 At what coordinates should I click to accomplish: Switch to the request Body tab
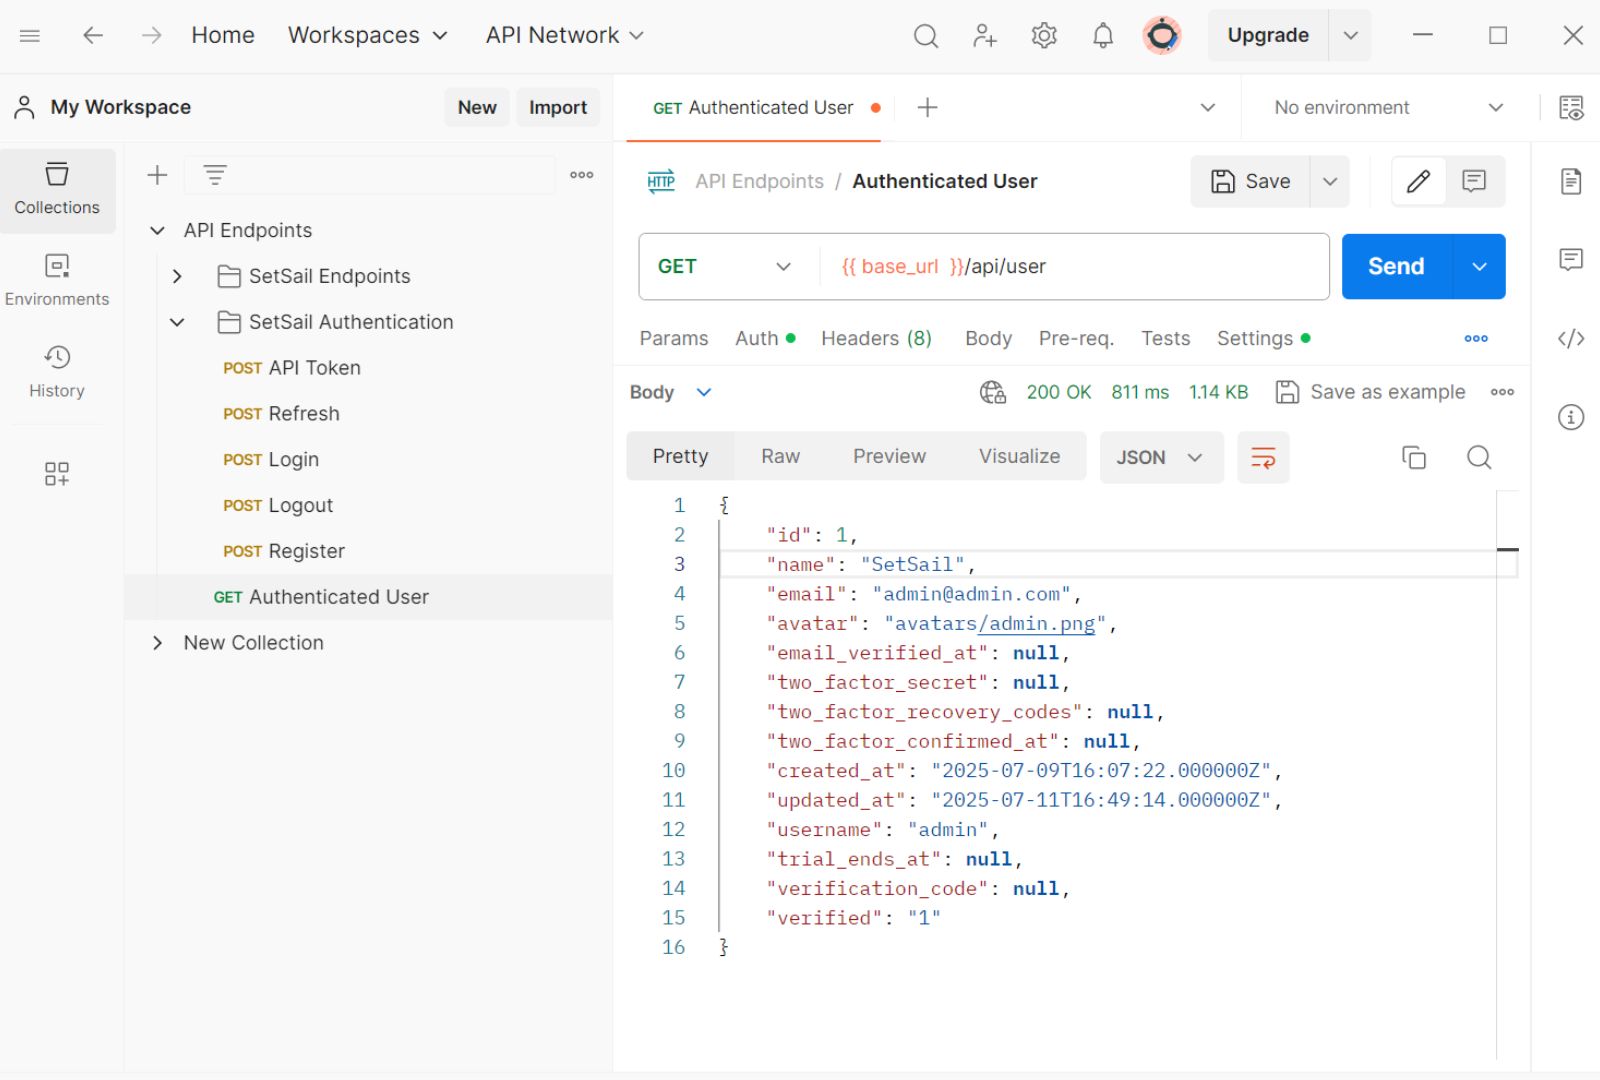988,338
